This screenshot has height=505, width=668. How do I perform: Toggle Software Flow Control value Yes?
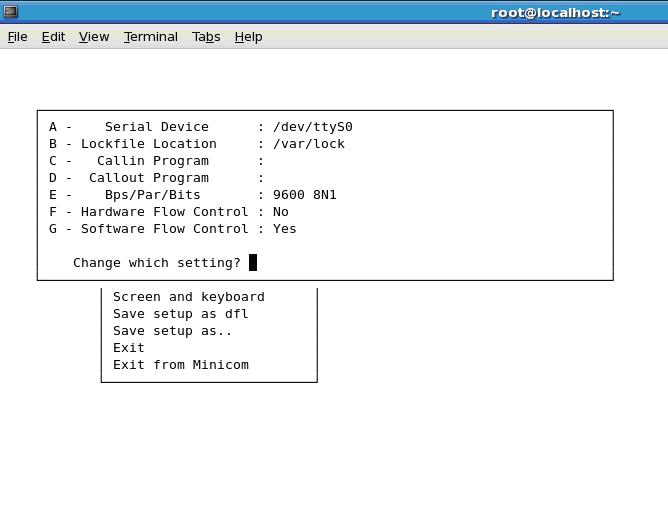tap(285, 229)
